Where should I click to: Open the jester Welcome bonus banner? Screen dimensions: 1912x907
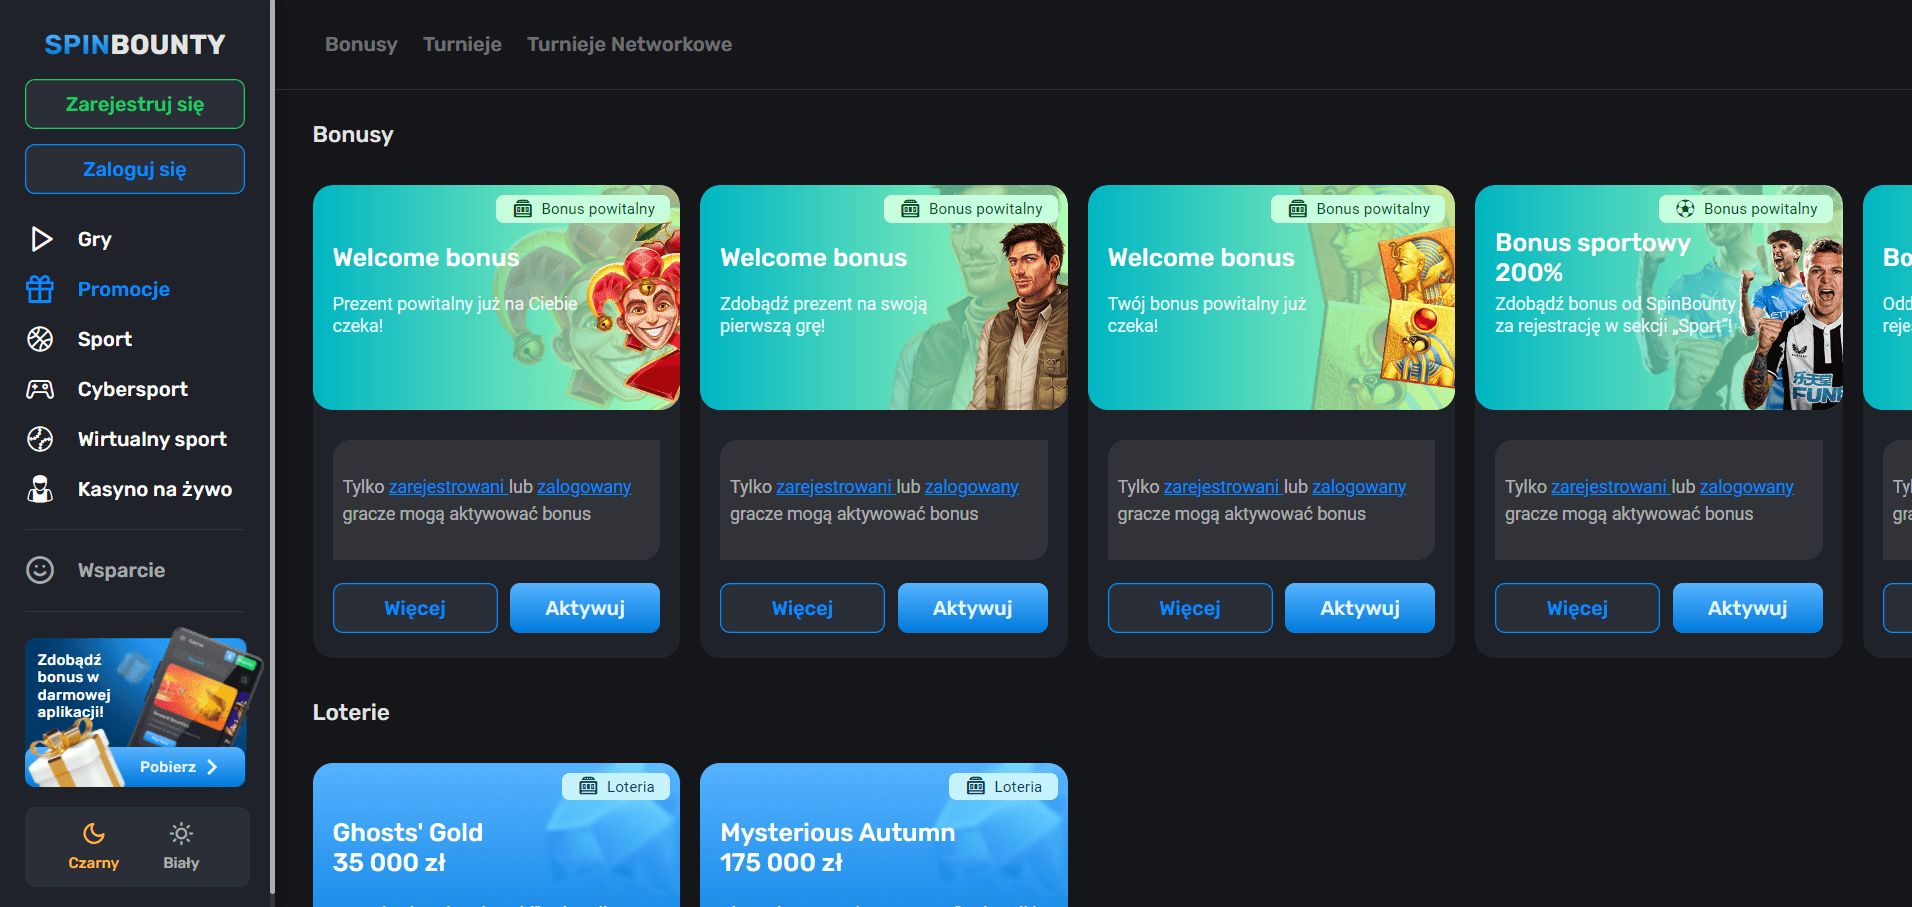(x=496, y=297)
